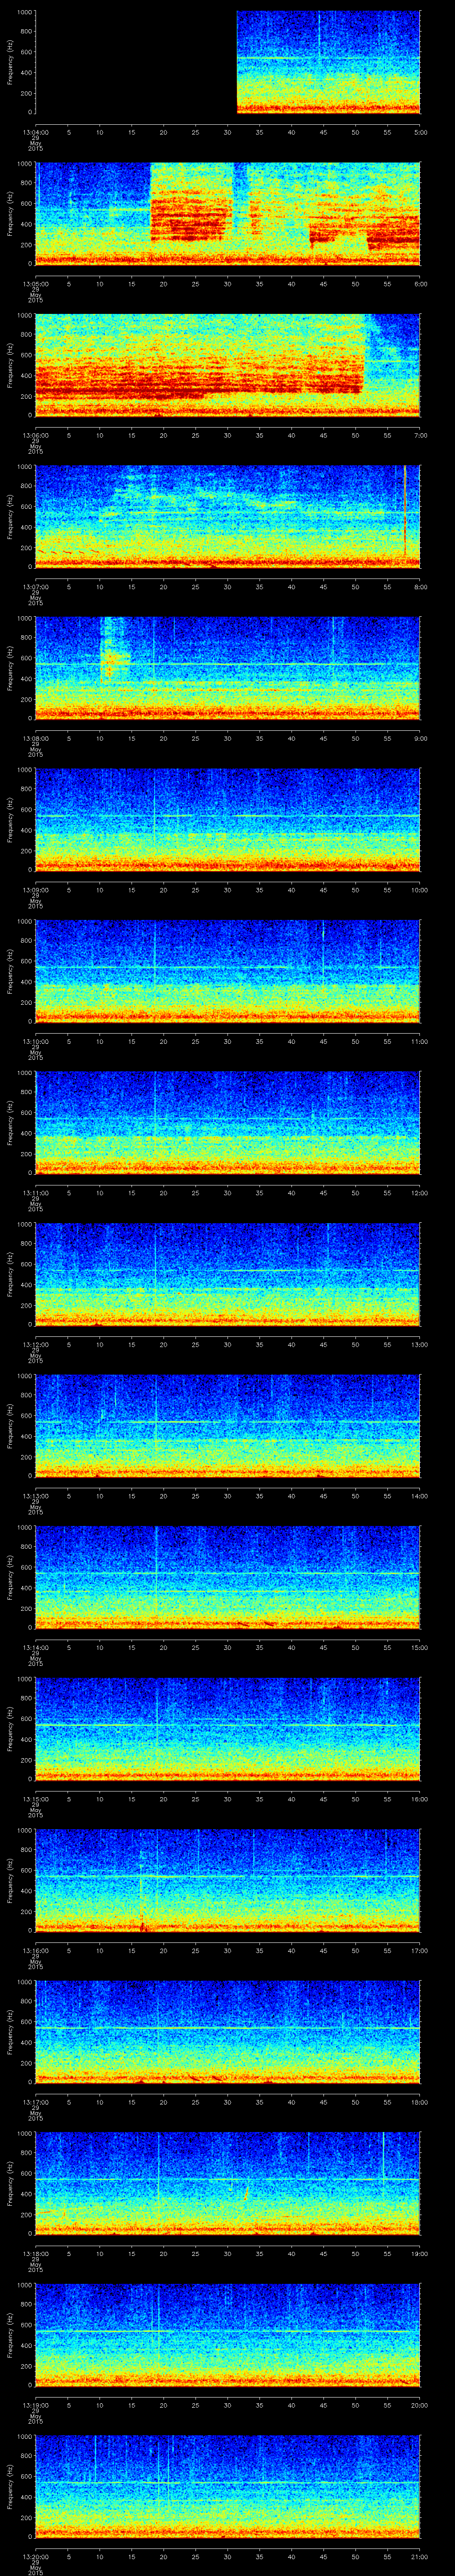Select the 13:06:00 start time label
Image resolution: width=455 pixels, height=2576 pixels.
pyautogui.click(x=35, y=435)
